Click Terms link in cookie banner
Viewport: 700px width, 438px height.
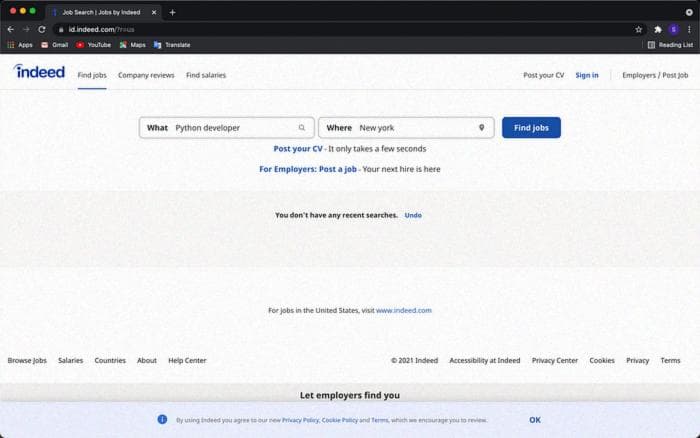(x=379, y=420)
